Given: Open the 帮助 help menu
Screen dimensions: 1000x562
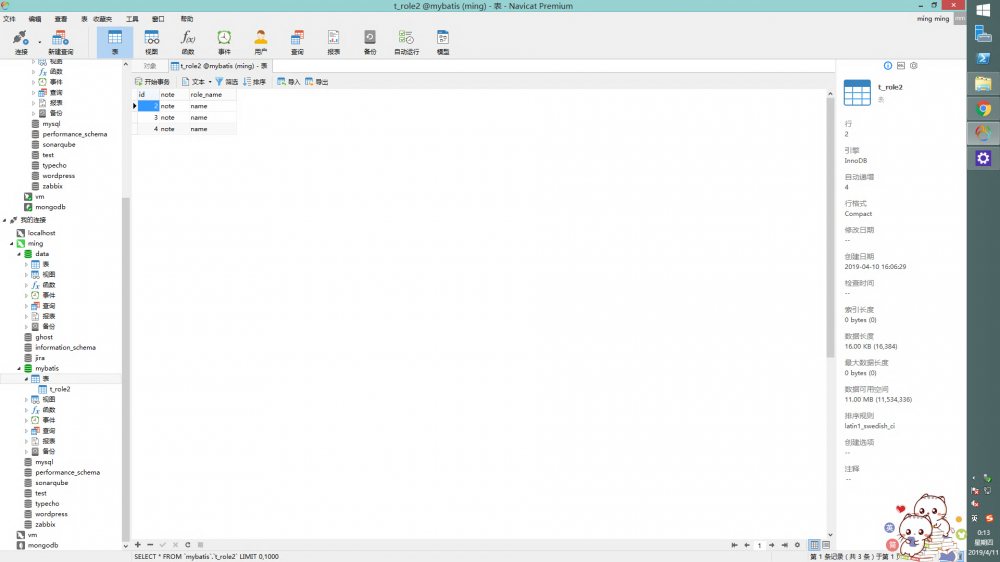Looking at the screenshot, I should [x=187, y=19].
